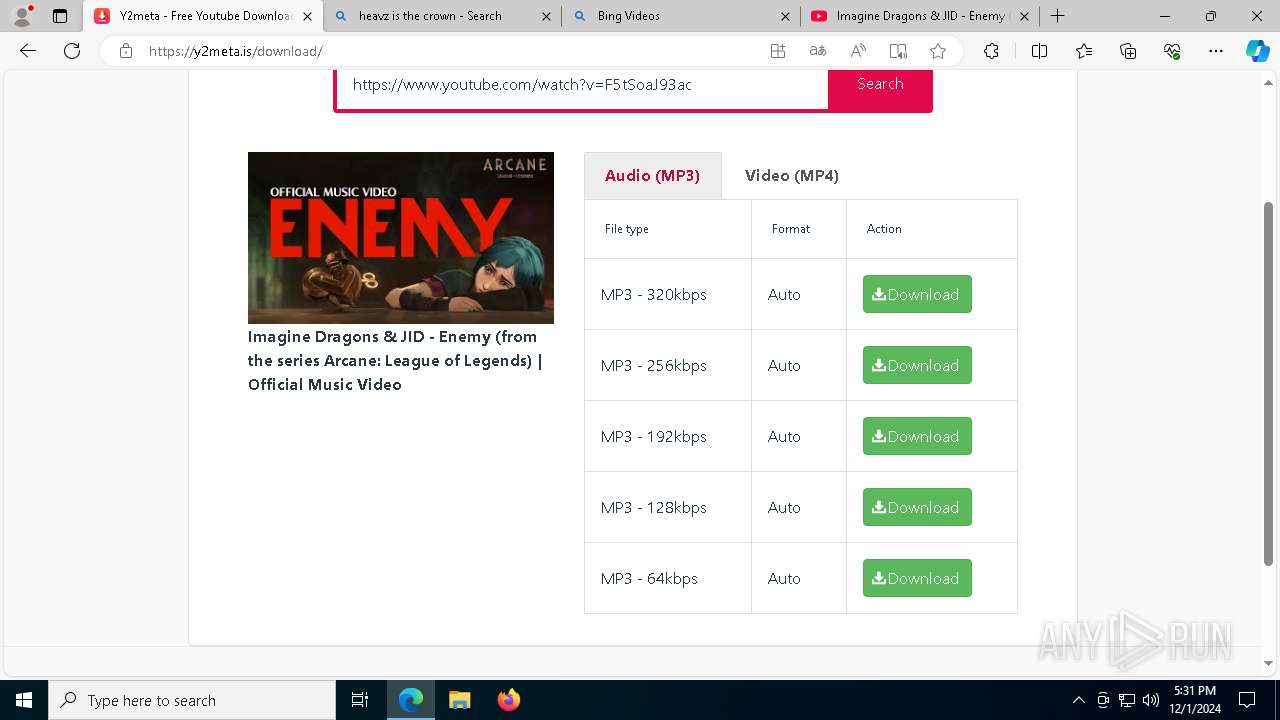The height and width of the screenshot is (720, 1280).
Task: Click the Enemy video thumbnail
Action: [401, 238]
